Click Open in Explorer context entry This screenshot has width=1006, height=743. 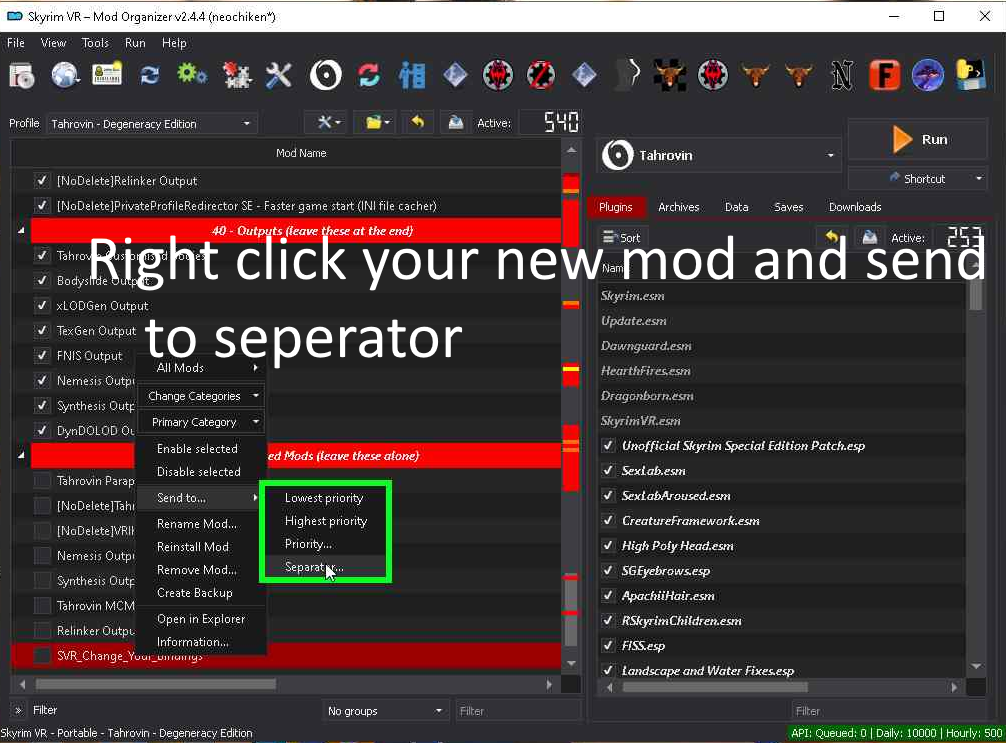pos(201,619)
